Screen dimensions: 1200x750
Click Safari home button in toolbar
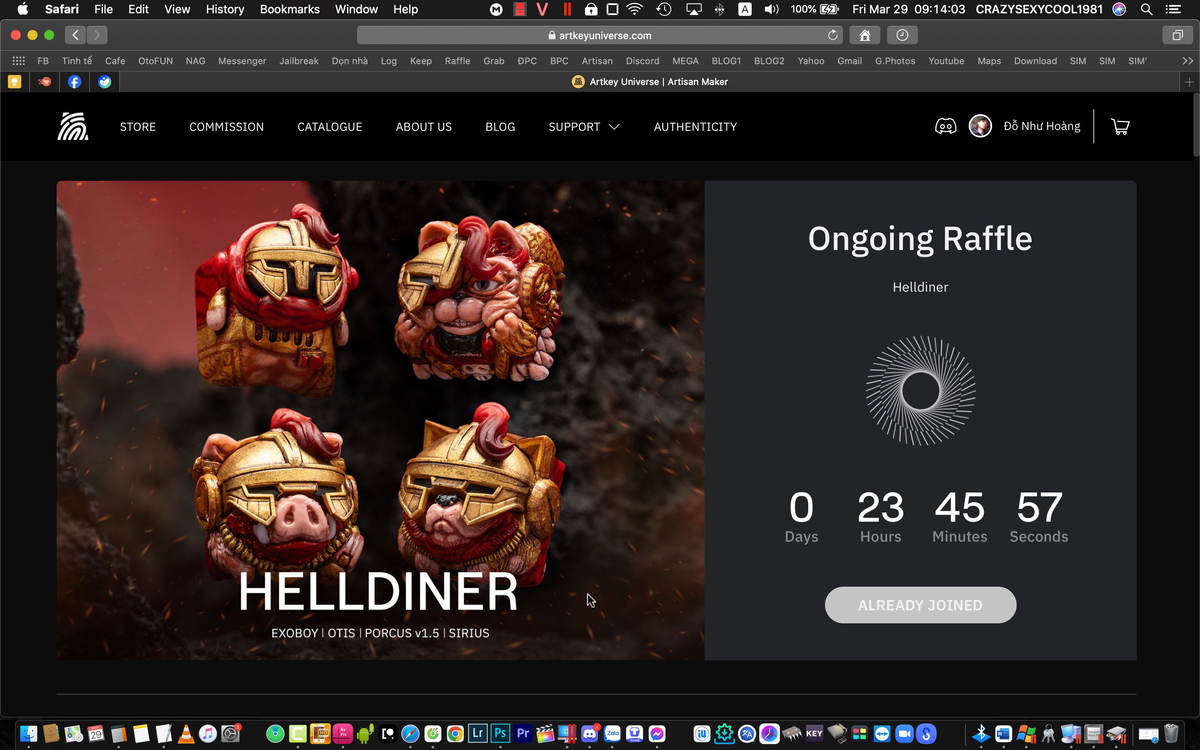(864, 35)
